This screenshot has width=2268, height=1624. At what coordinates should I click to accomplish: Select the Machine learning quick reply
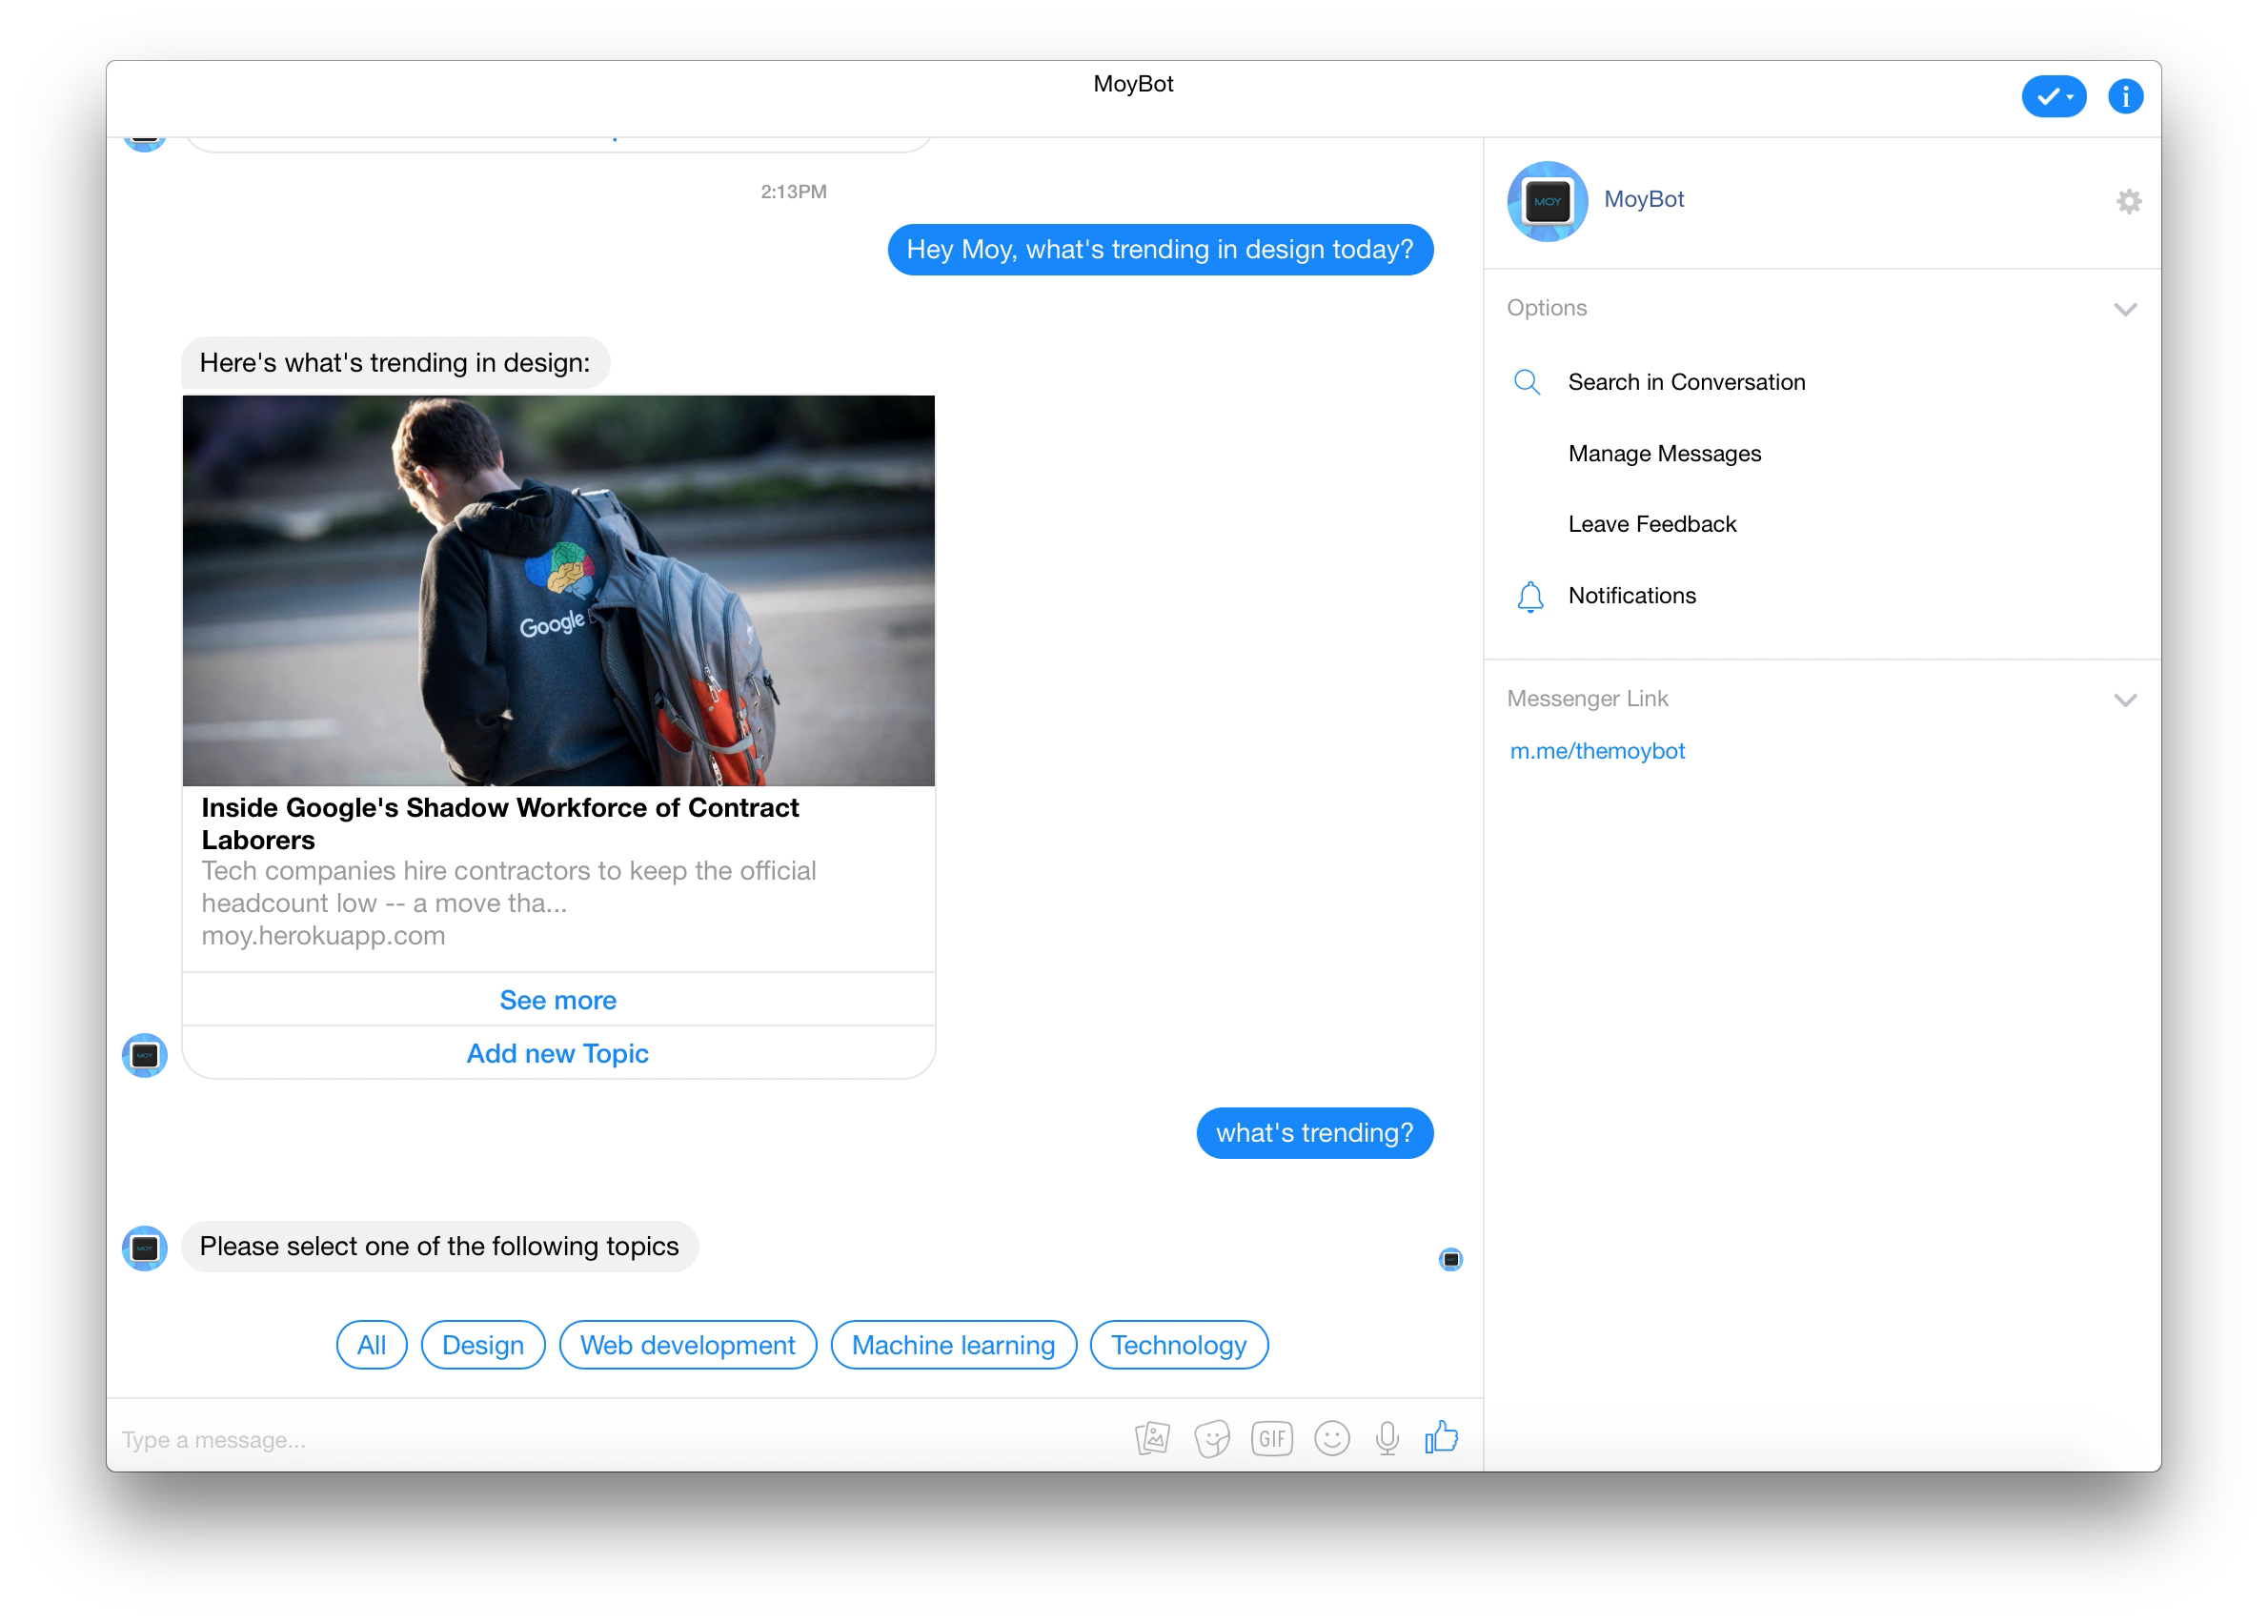(953, 1345)
